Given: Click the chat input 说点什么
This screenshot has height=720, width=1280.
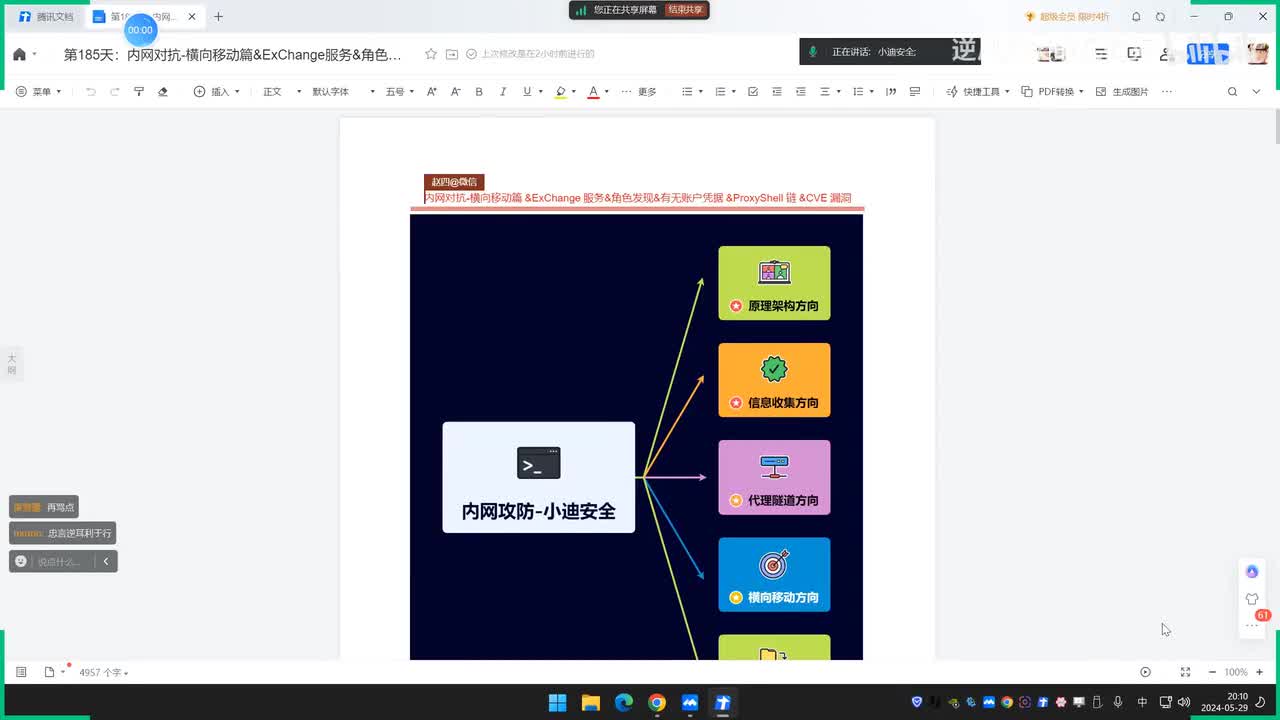Looking at the screenshot, I should click(x=62, y=562).
